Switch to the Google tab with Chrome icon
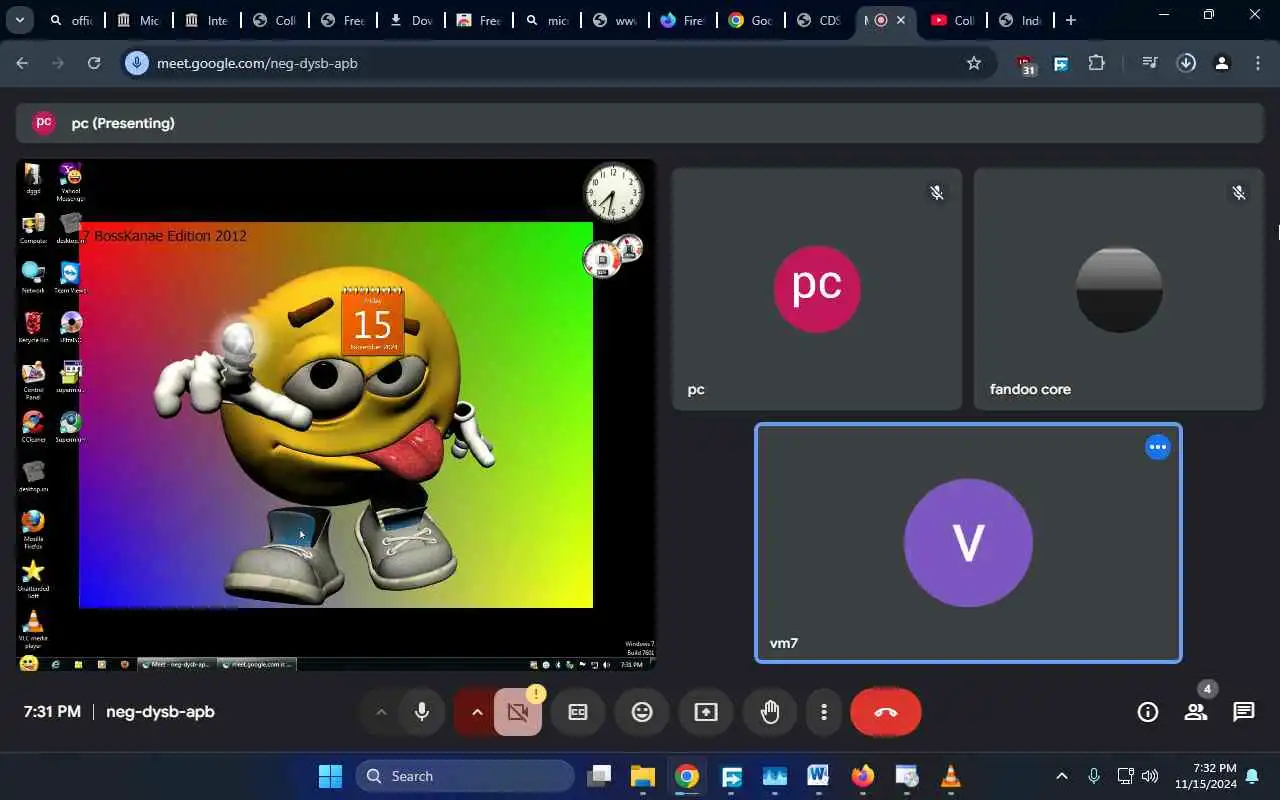 tap(750, 20)
